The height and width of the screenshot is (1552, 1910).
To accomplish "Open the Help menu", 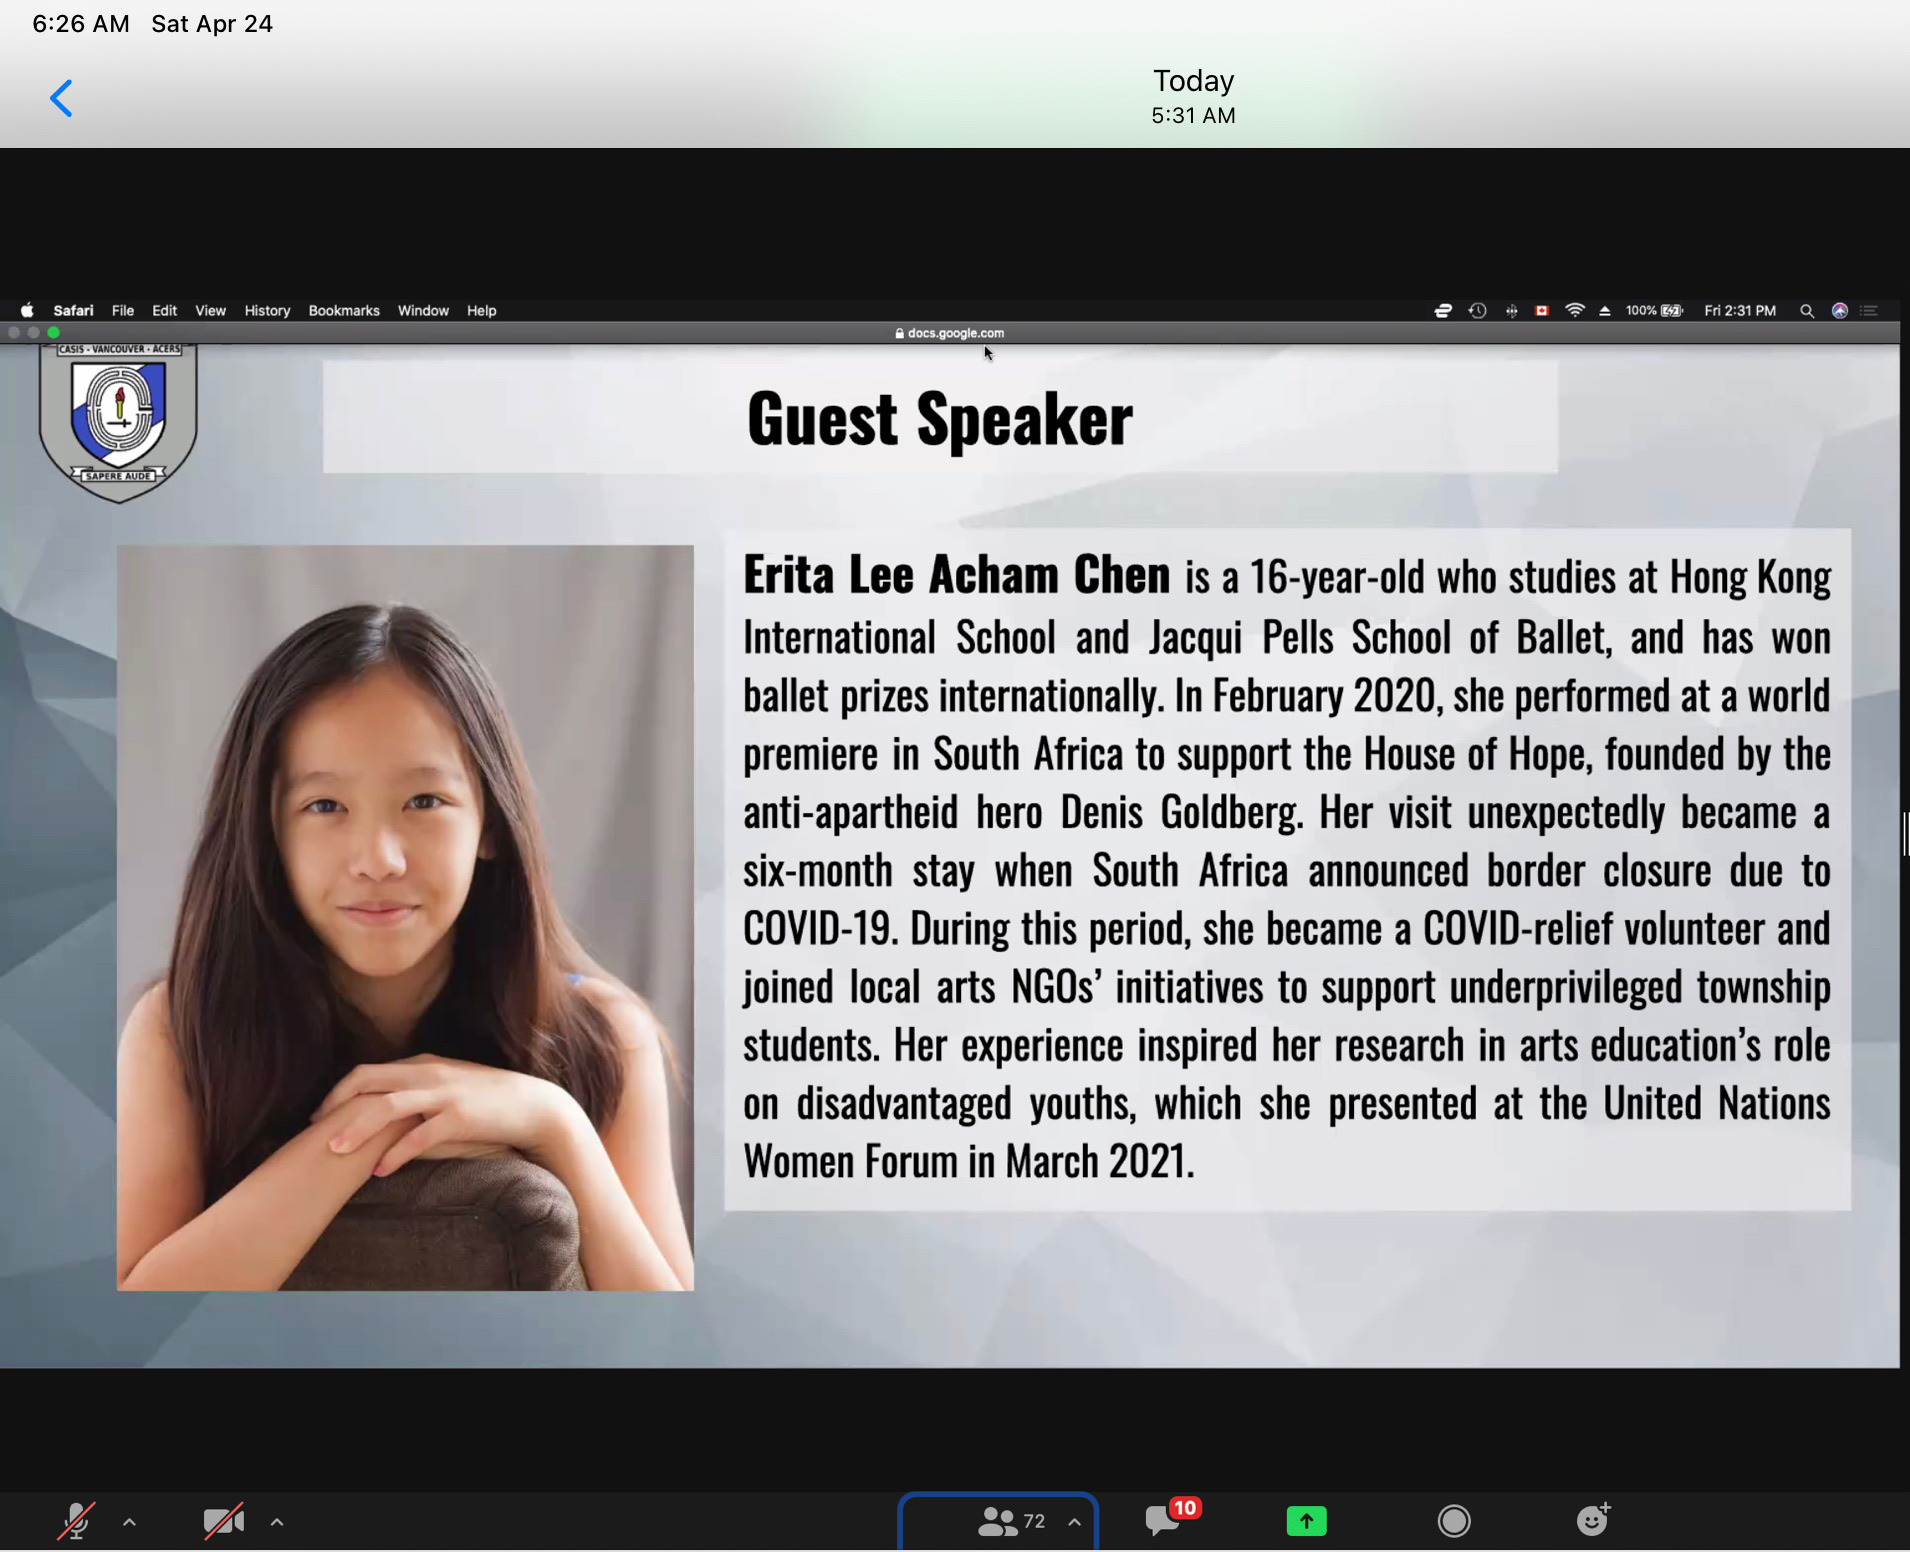I will [x=482, y=311].
